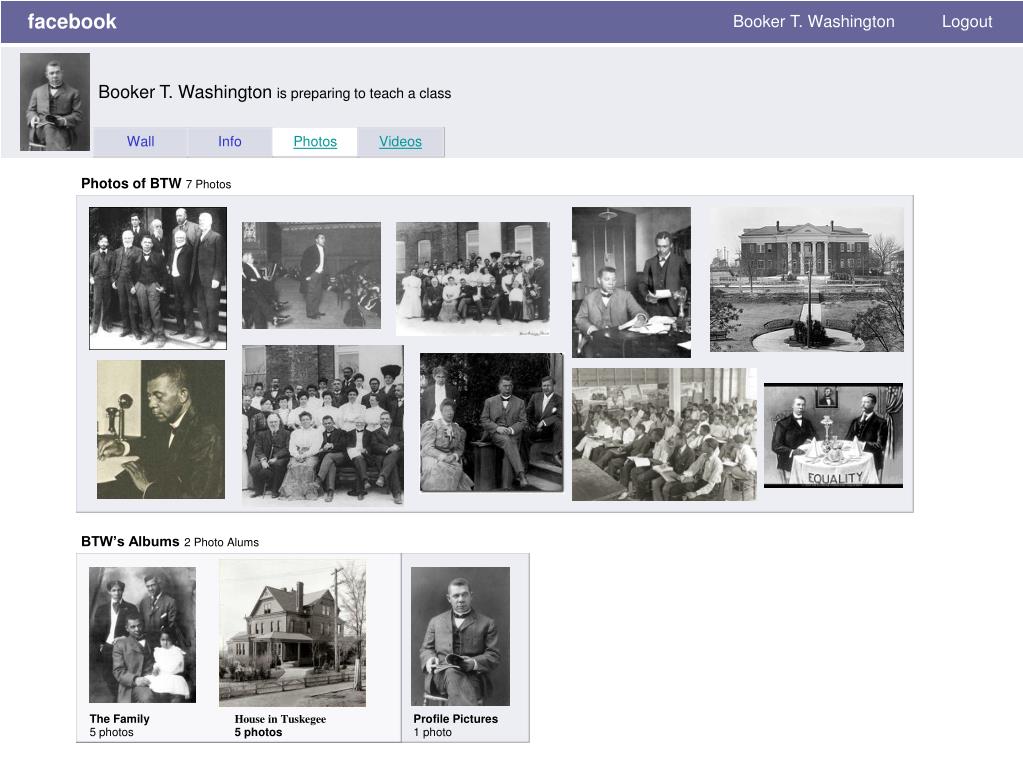Open photo of man beside candlestick telephone
The width and height of the screenshot is (1023, 767).
click(160, 430)
